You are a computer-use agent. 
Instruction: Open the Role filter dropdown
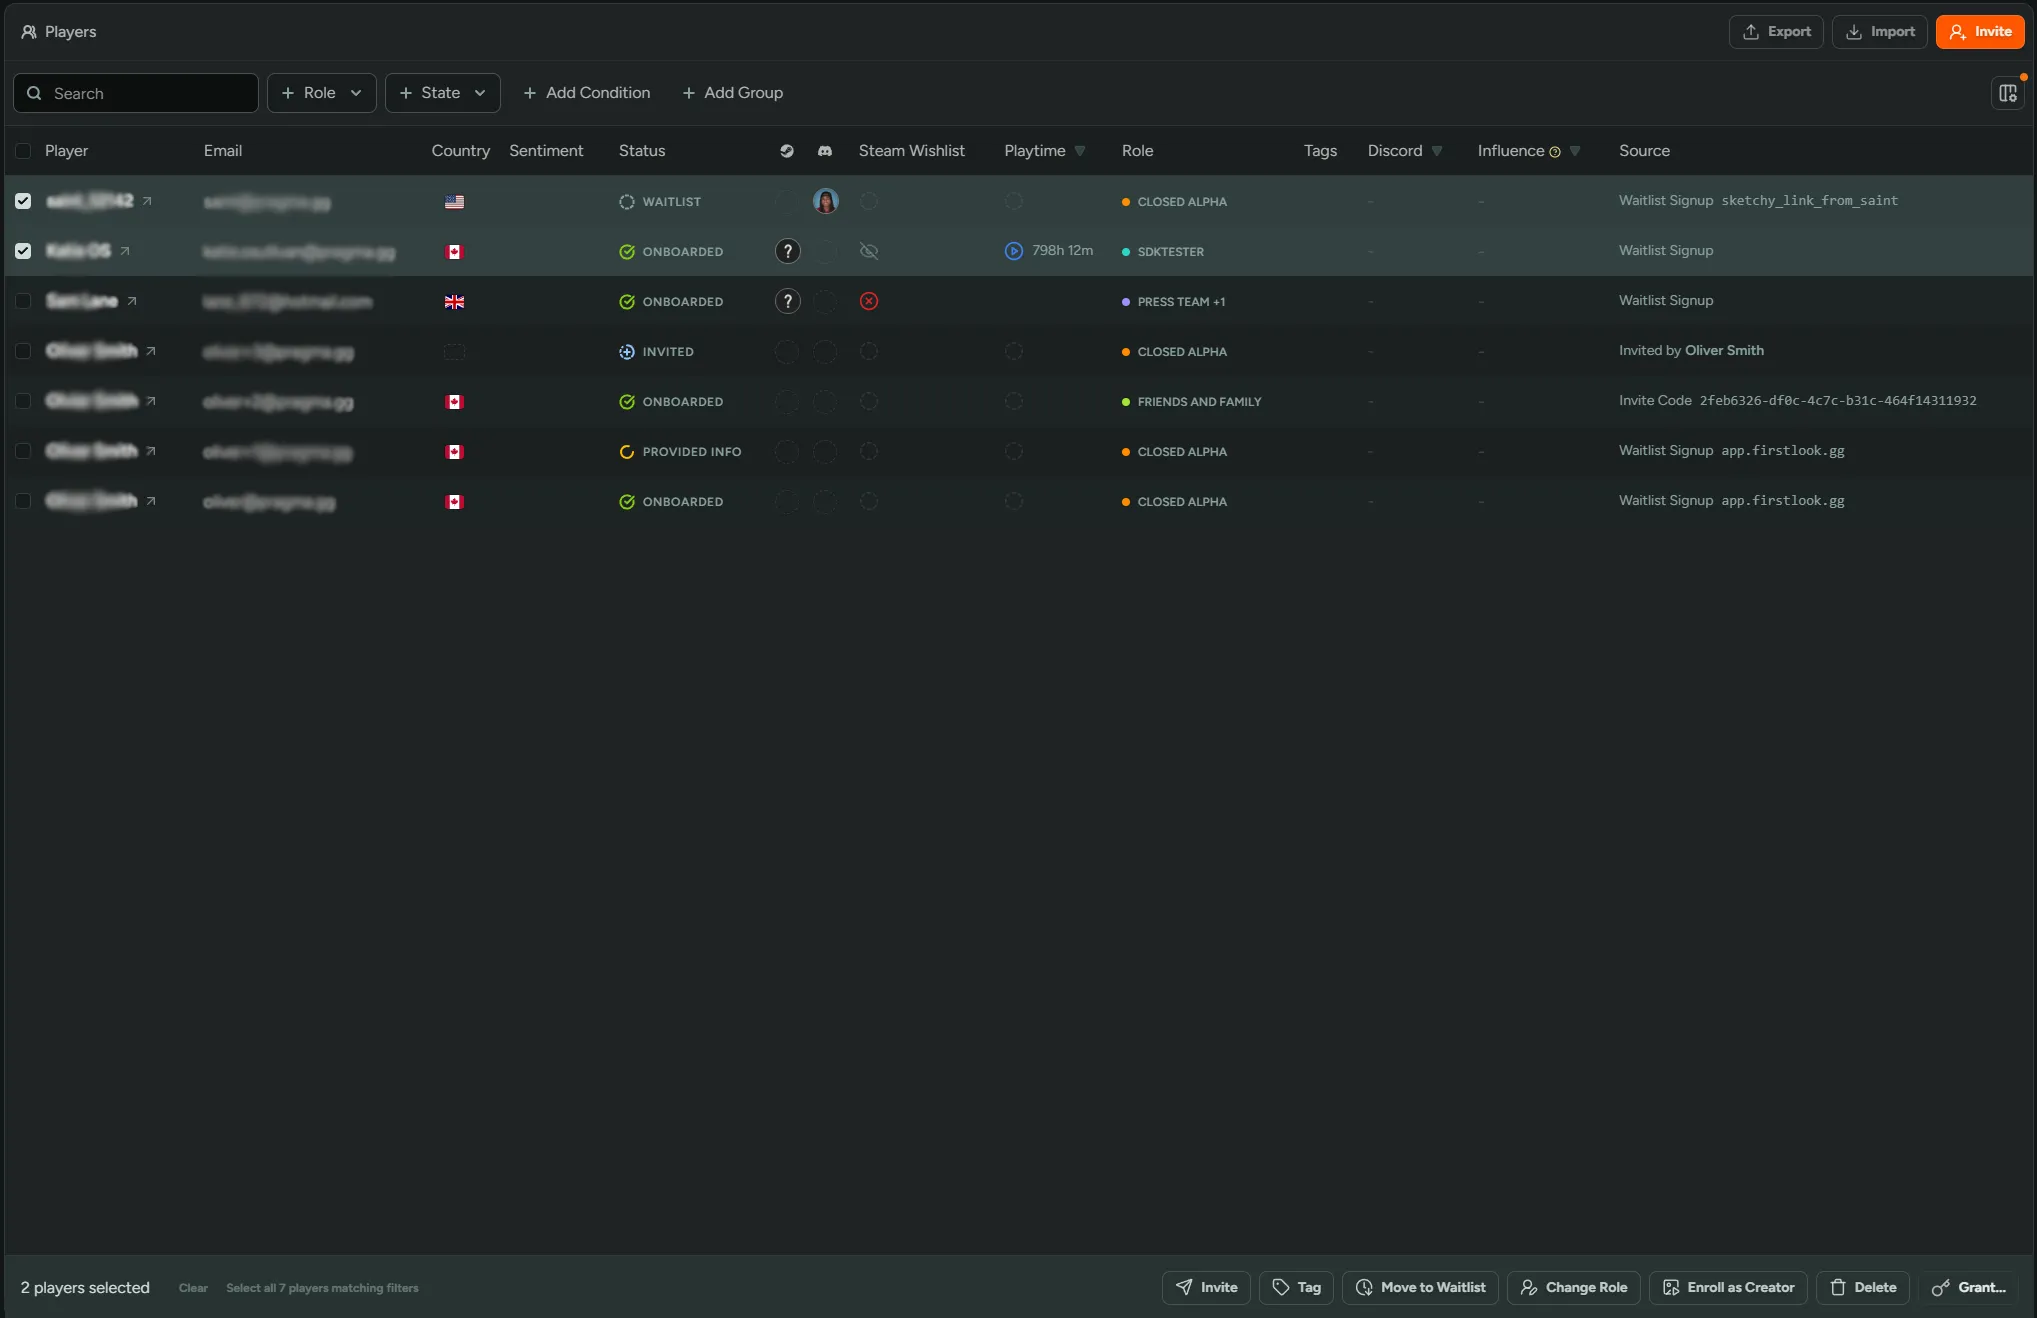click(x=321, y=93)
